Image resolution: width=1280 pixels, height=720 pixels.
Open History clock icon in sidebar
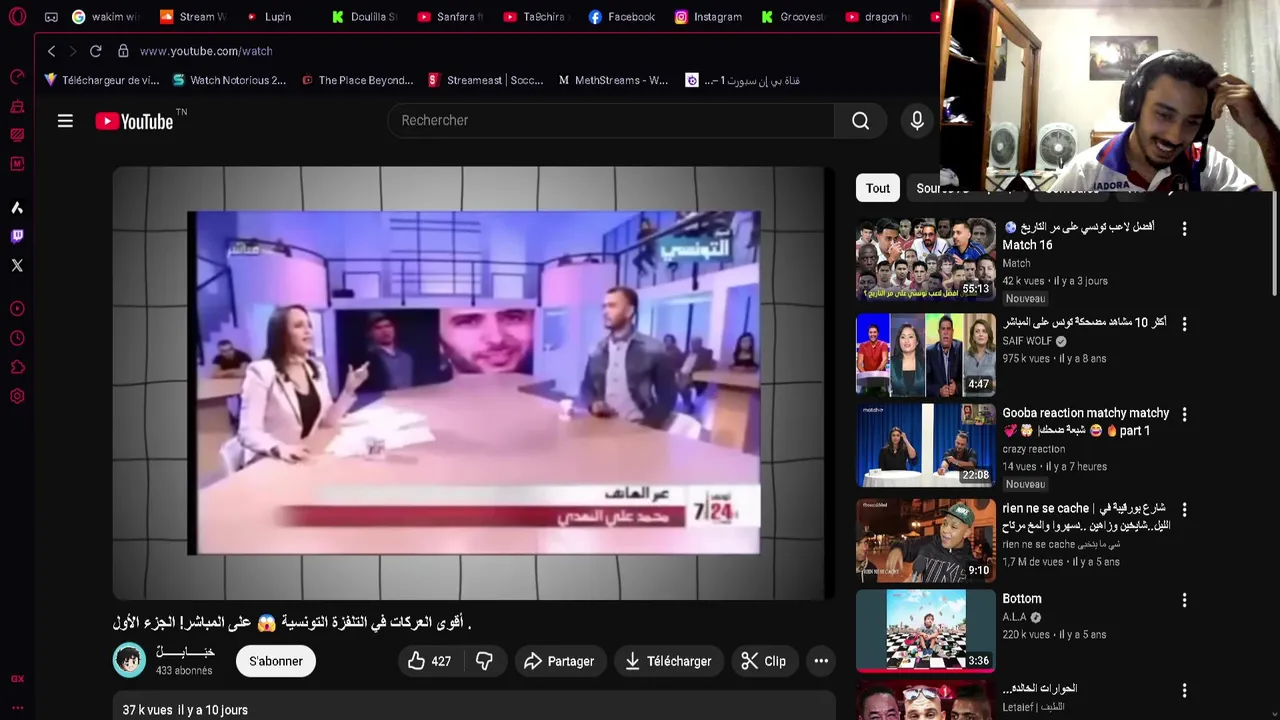17,338
